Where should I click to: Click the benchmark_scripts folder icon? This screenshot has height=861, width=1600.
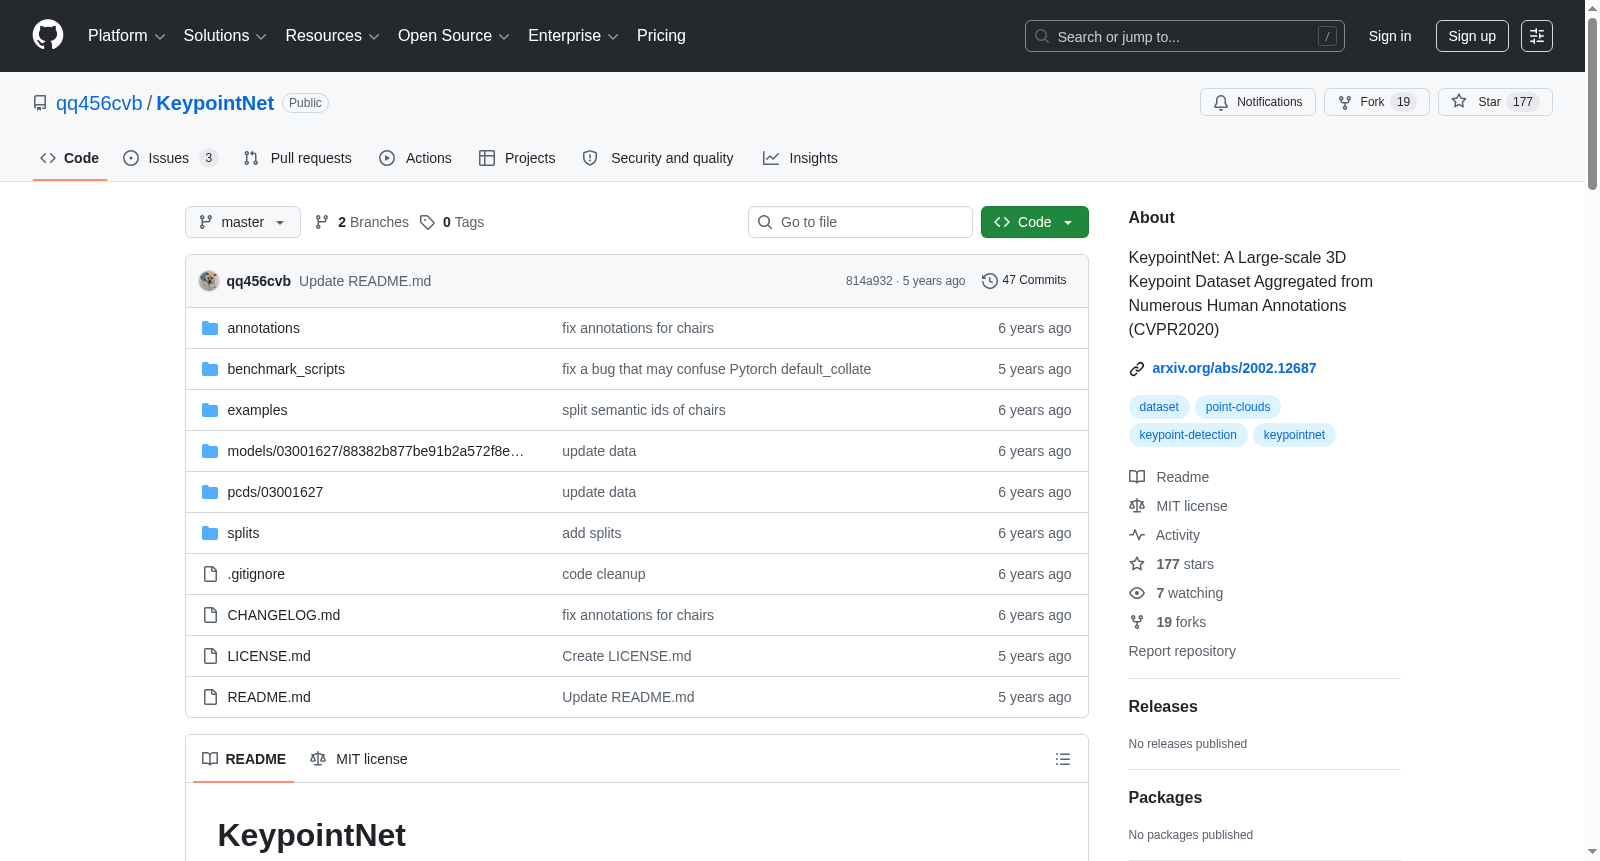[210, 369]
